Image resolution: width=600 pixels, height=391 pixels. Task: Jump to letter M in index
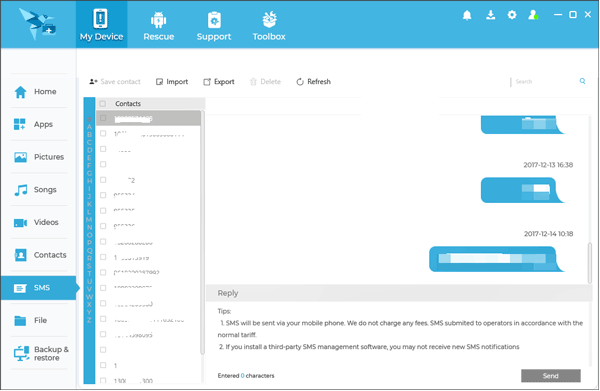(89, 219)
